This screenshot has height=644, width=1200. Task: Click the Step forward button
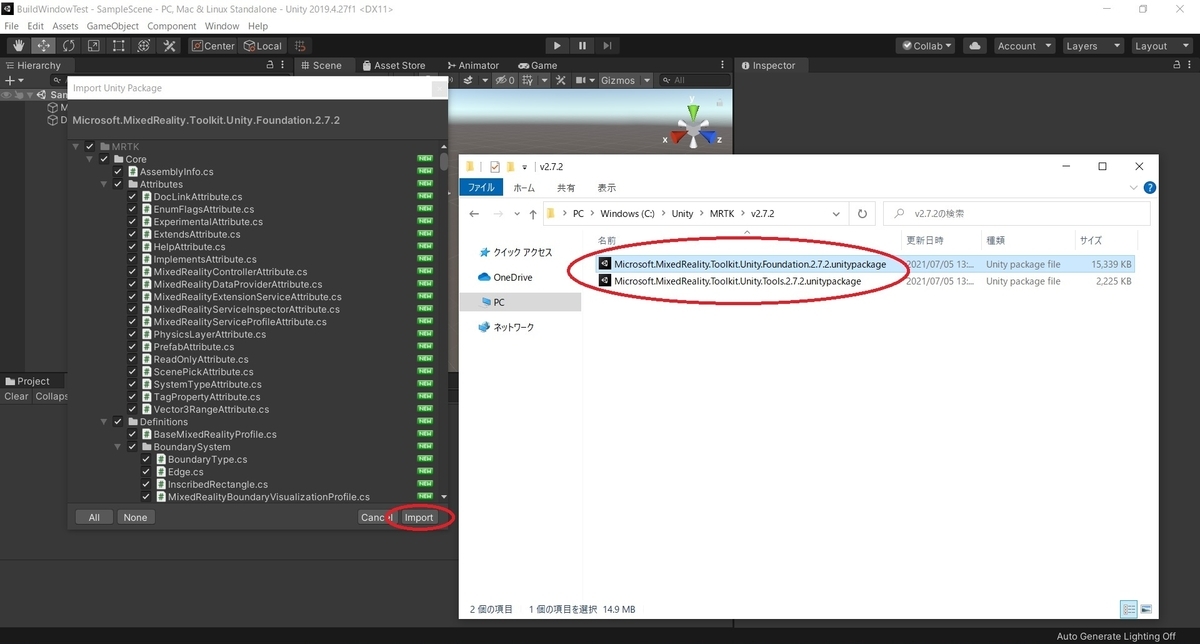click(607, 46)
